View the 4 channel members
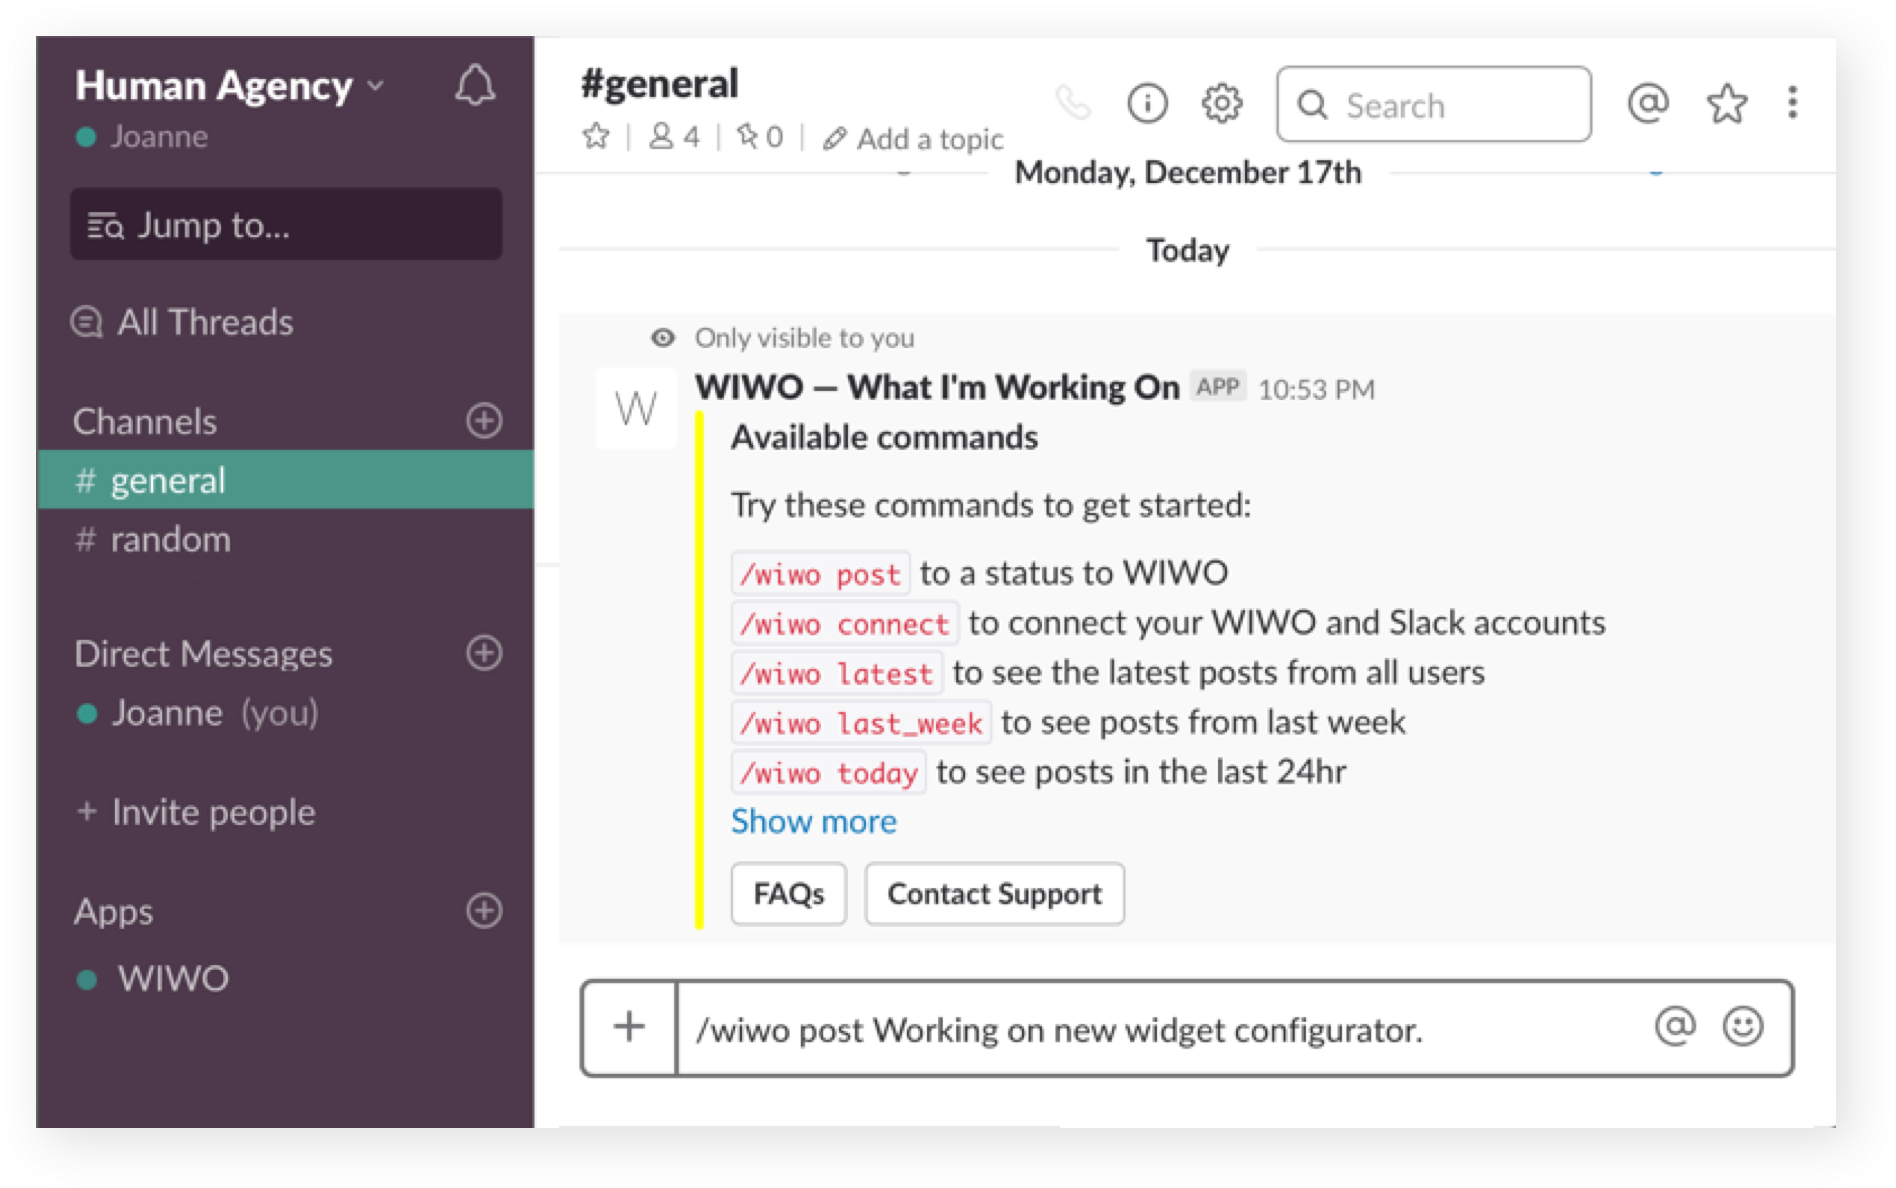This screenshot has width=1896, height=1188. click(x=674, y=136)
